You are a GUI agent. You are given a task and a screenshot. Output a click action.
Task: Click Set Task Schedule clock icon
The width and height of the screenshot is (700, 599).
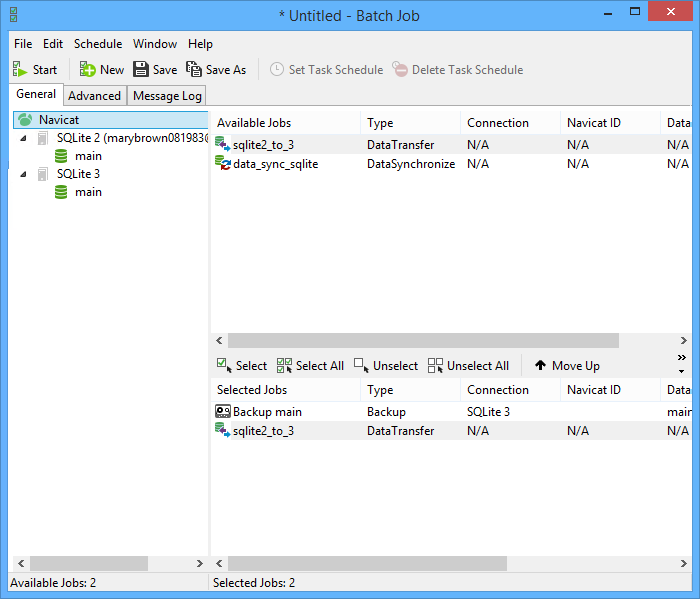(x=277, y=70)
